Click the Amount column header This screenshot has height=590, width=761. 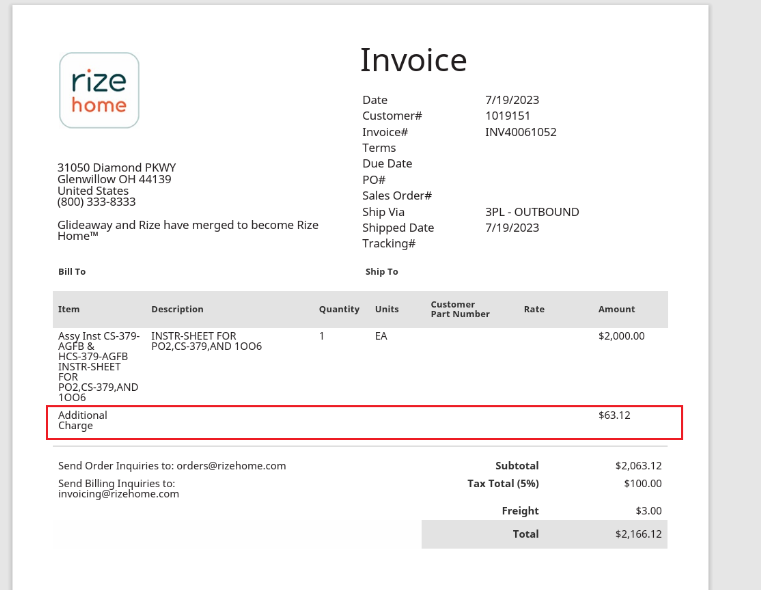pyautogui.click(x=616, y=309)
